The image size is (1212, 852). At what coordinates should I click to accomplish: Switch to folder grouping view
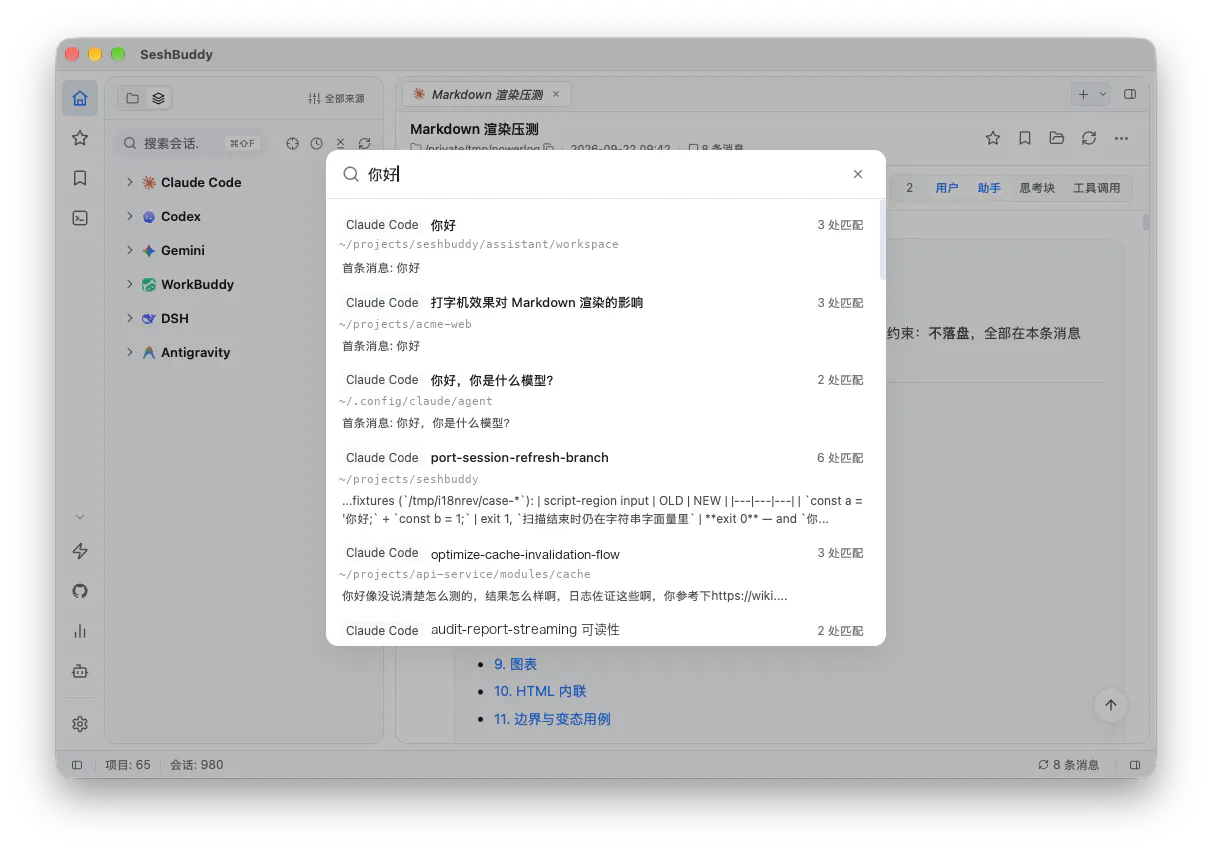click(x=132, y=98)
